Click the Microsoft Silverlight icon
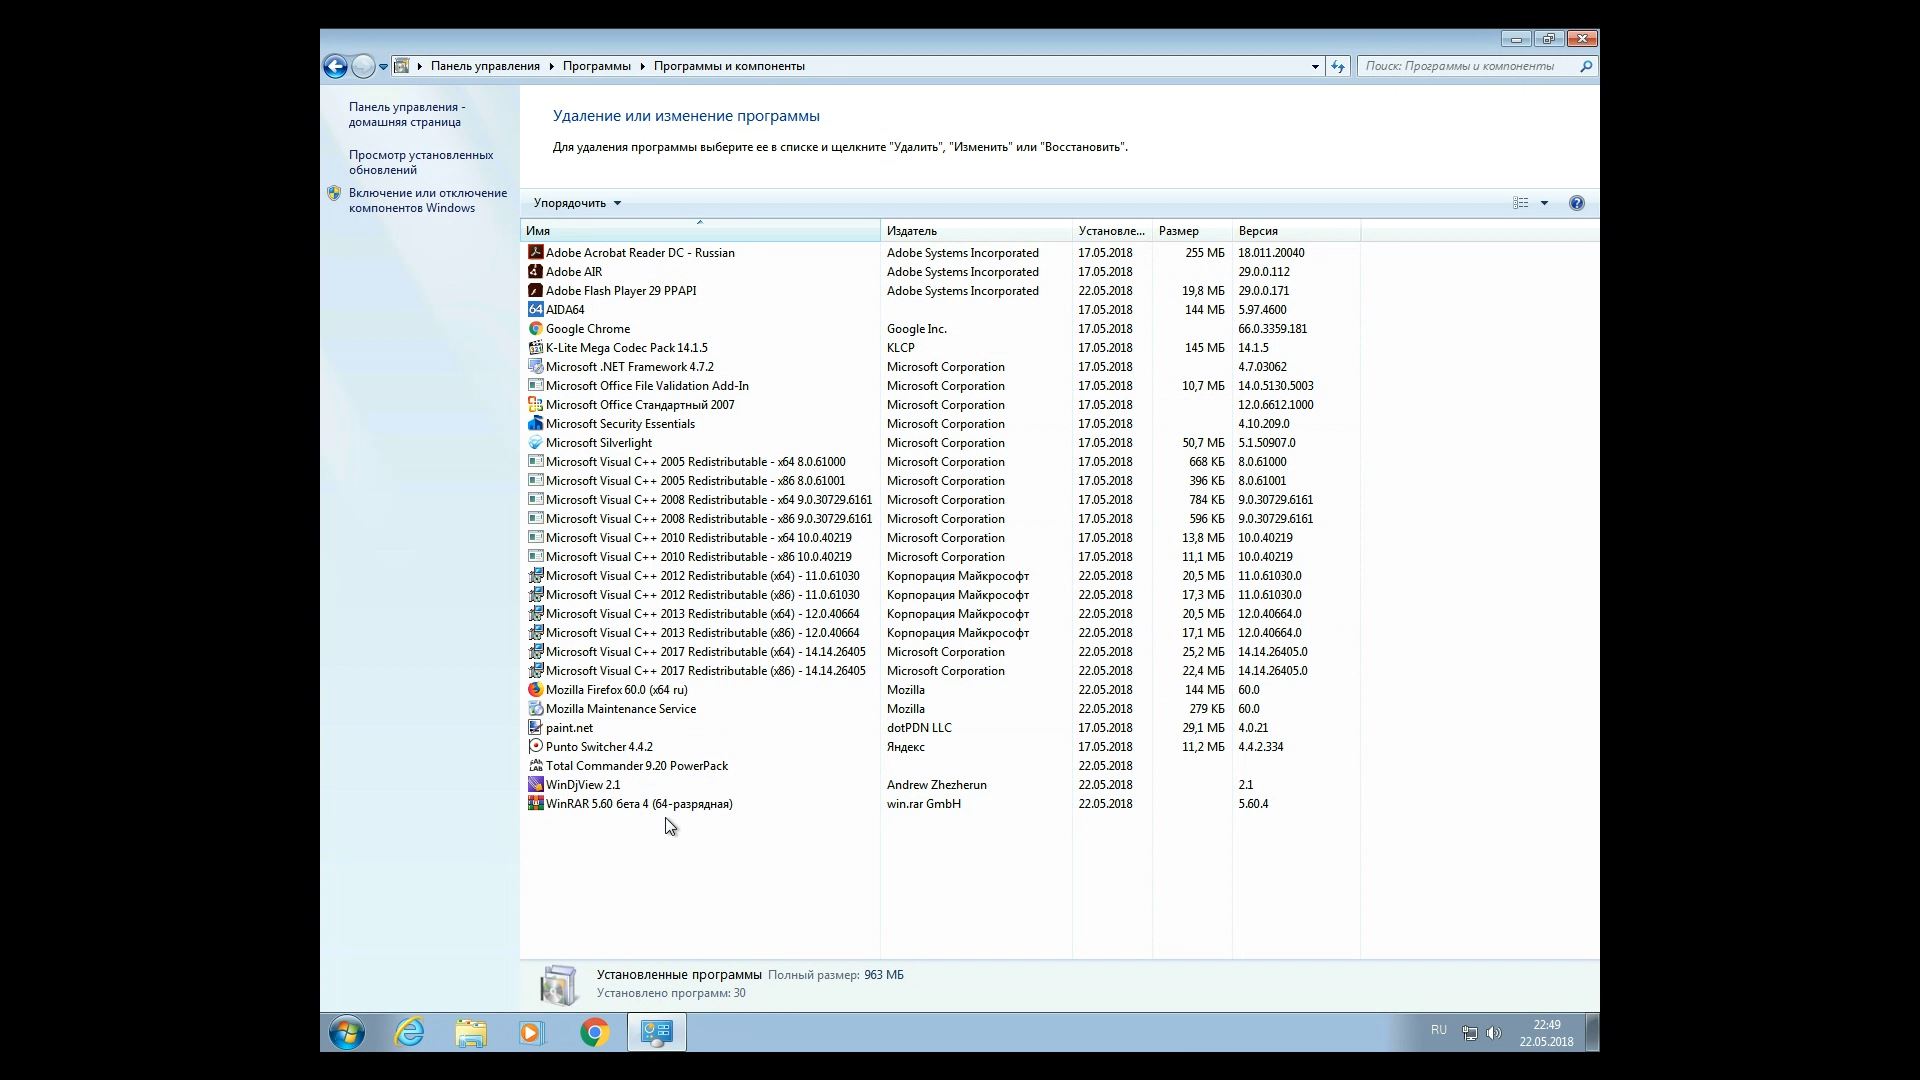The width and height of the screenshot is (1920, 1080). point(535,443)
